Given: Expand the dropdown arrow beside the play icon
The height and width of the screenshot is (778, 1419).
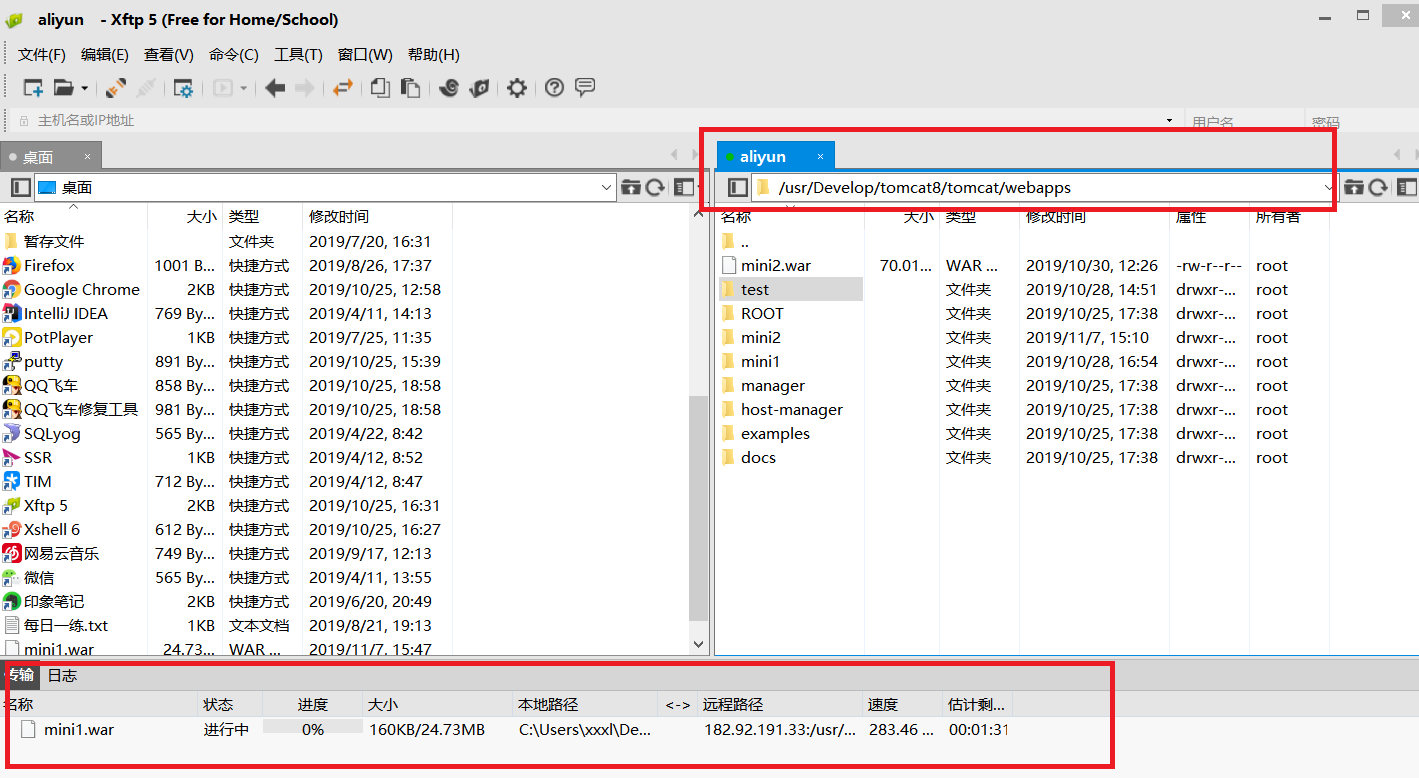Looking at the screenshot, I should pos(243,88).
